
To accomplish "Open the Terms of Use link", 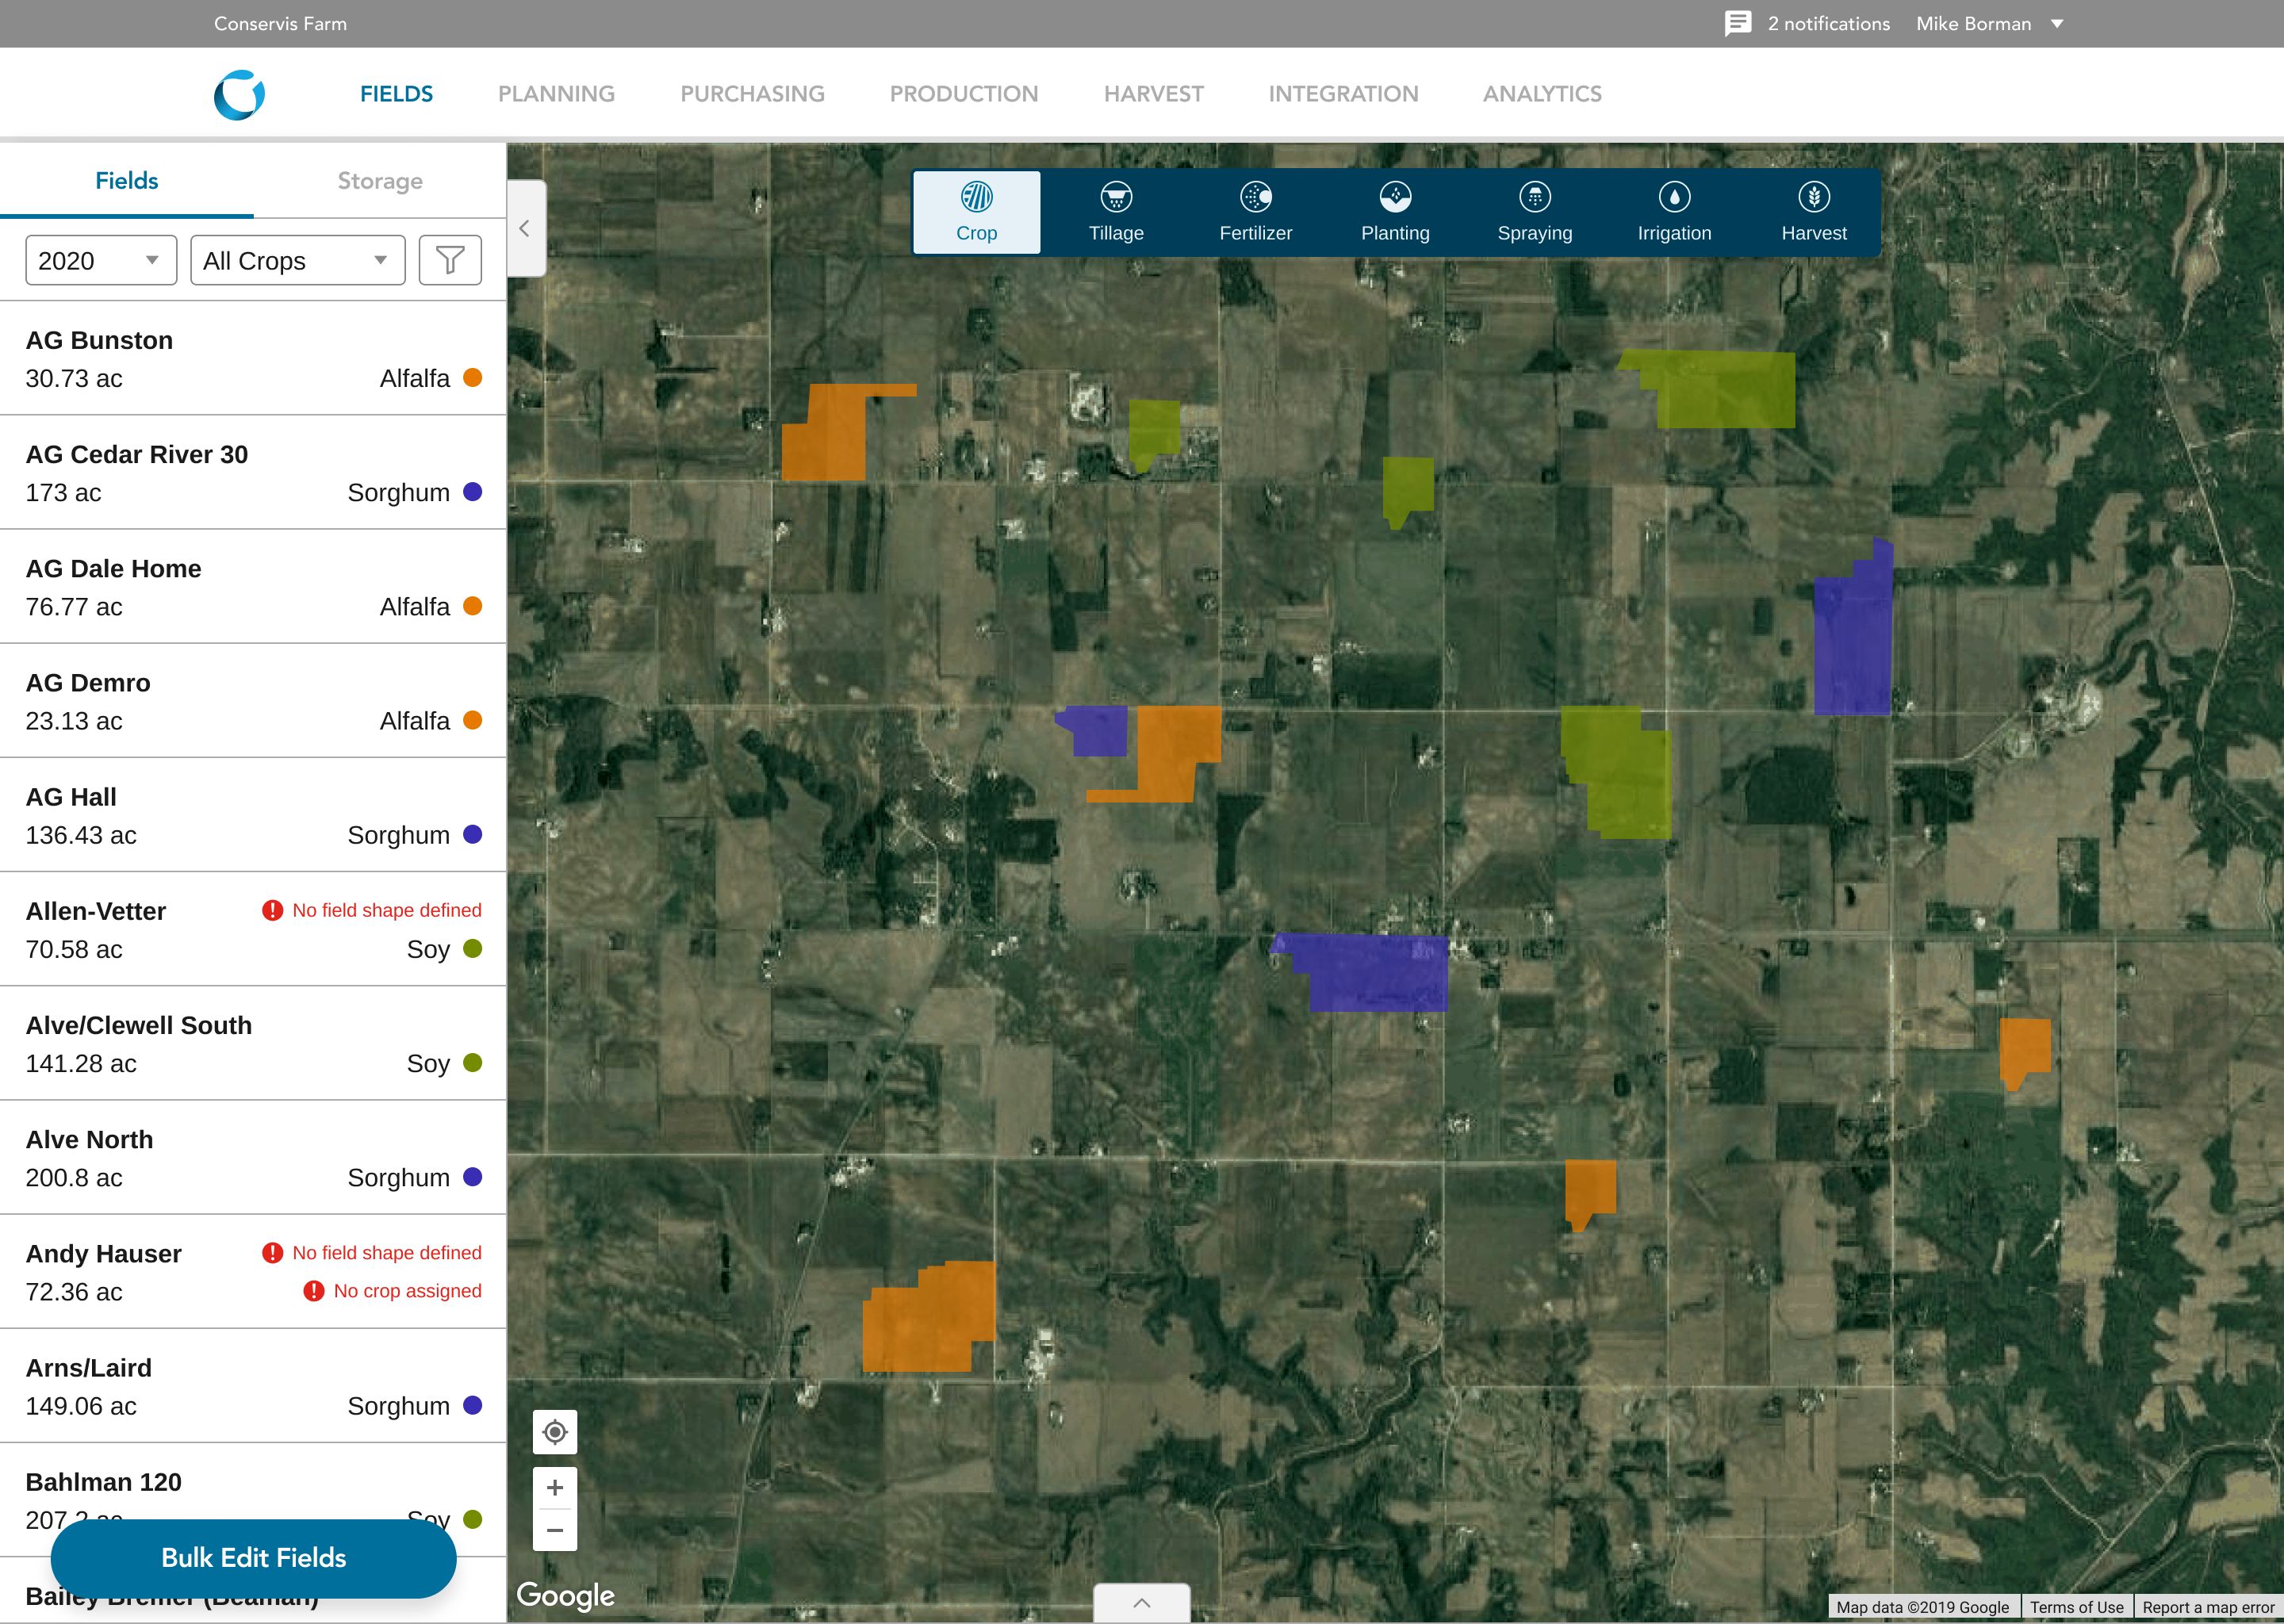I will click(x=2077, y=1607).
